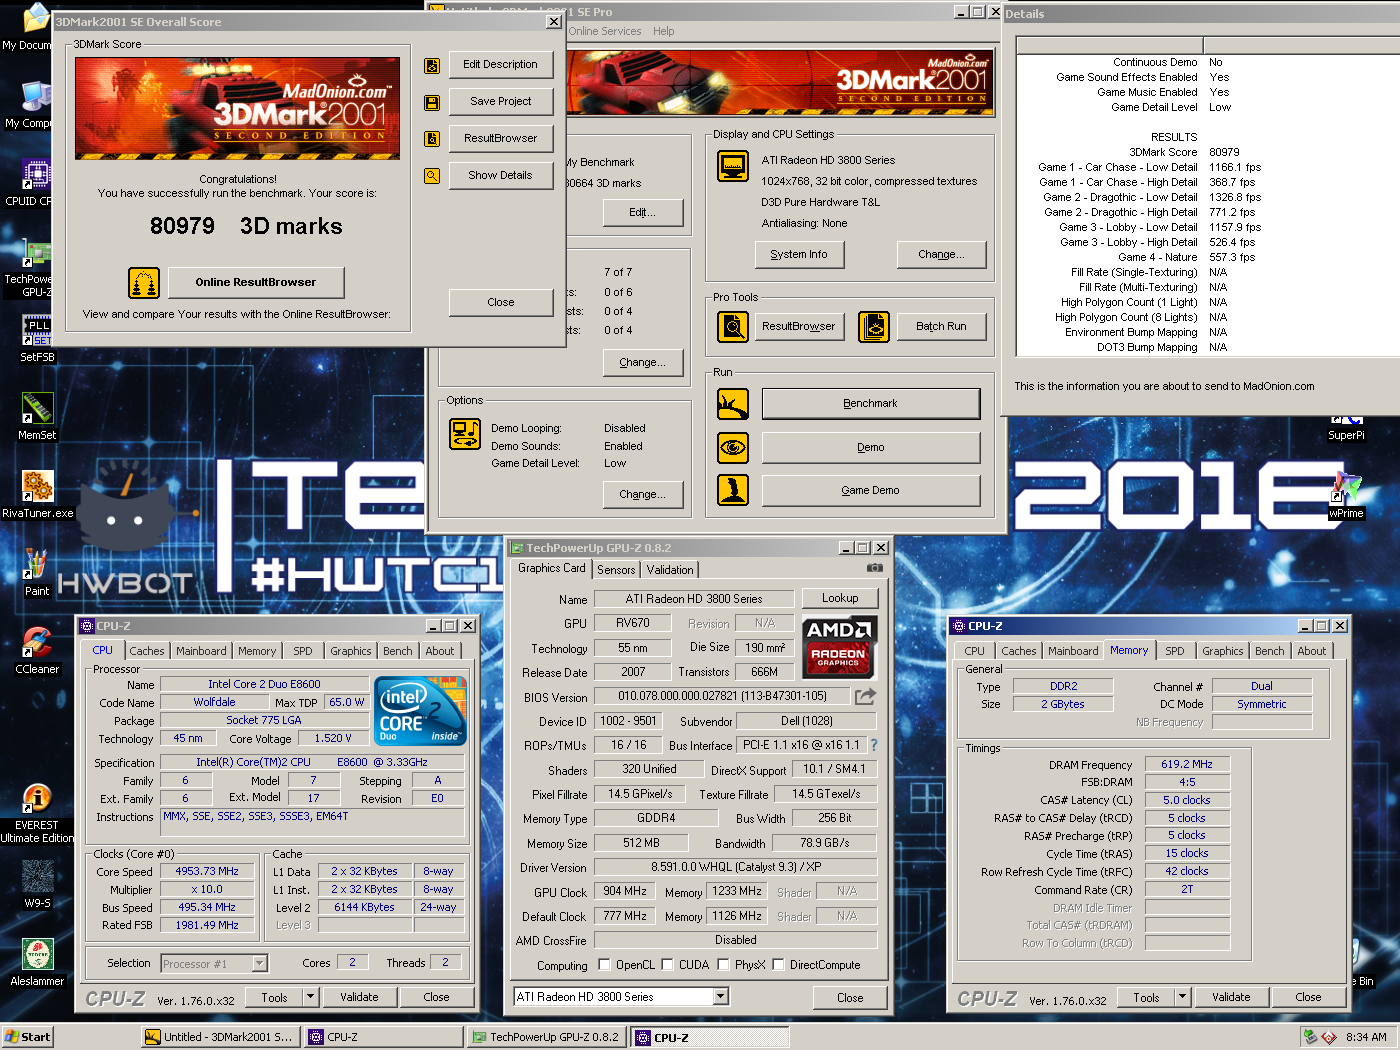Open RivaTuner.exe desktop icon

[x=38, y=494]
